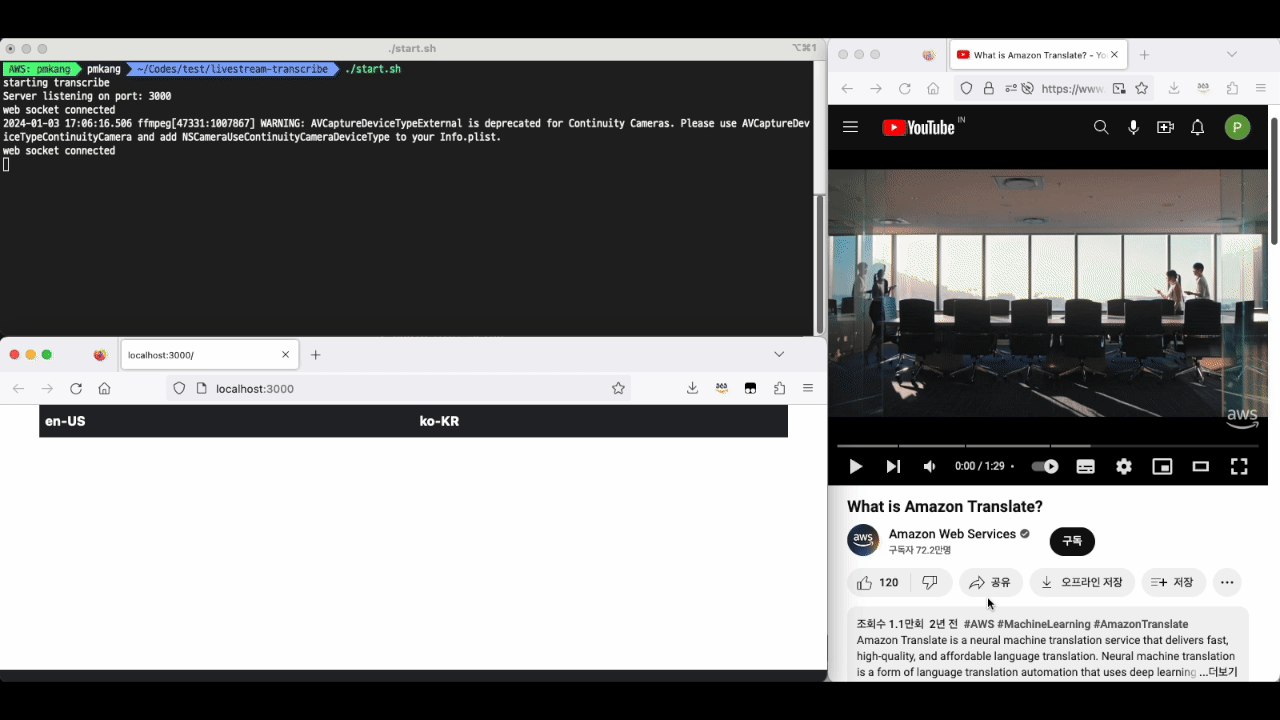The height and width of the screenshot is (720, 1280).
Task: Click the 저장 save to playlist button
Action: pos(1173,582)
